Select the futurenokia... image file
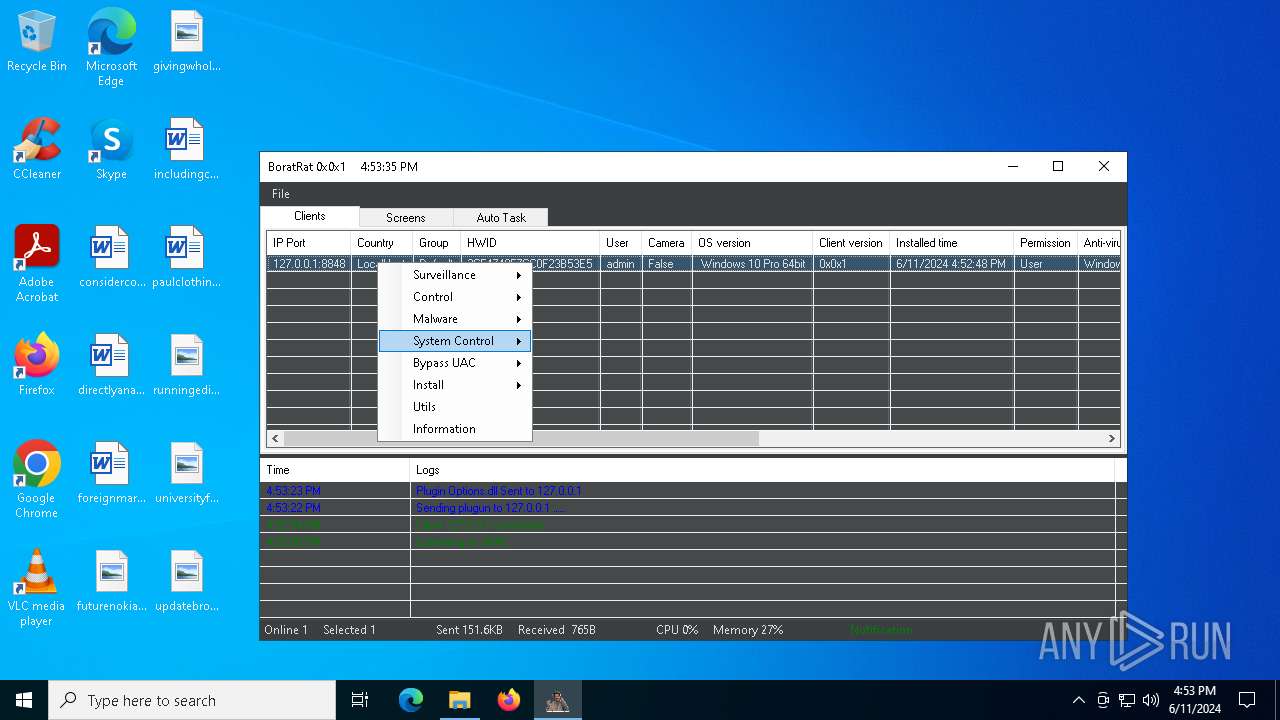1280x720 pixels. (111, 582)
